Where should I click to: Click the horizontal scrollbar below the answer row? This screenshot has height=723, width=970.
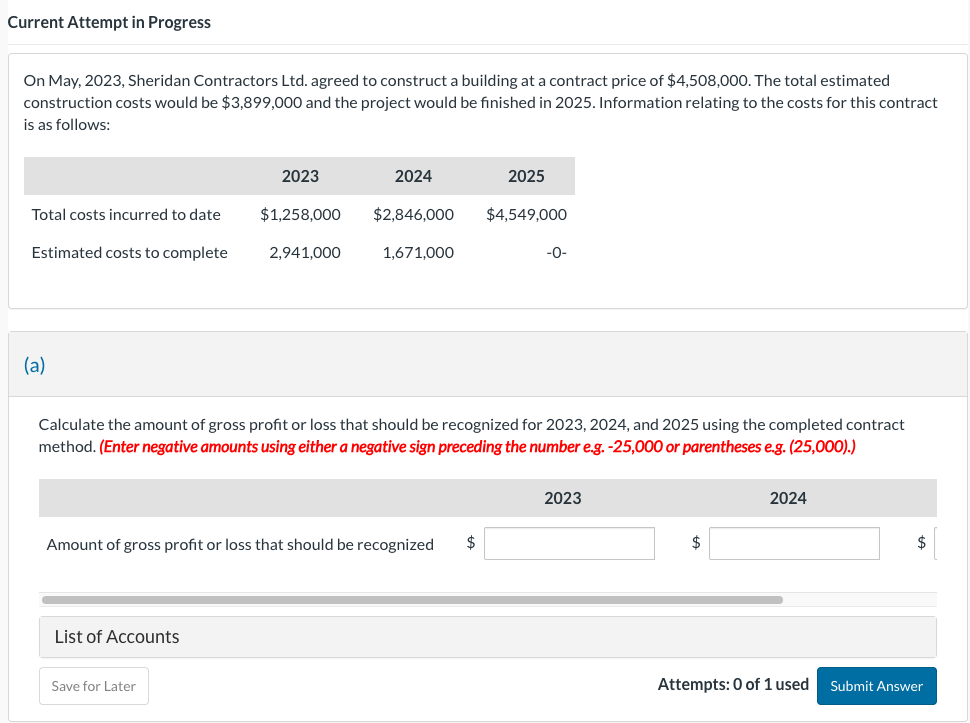[412, 599]
